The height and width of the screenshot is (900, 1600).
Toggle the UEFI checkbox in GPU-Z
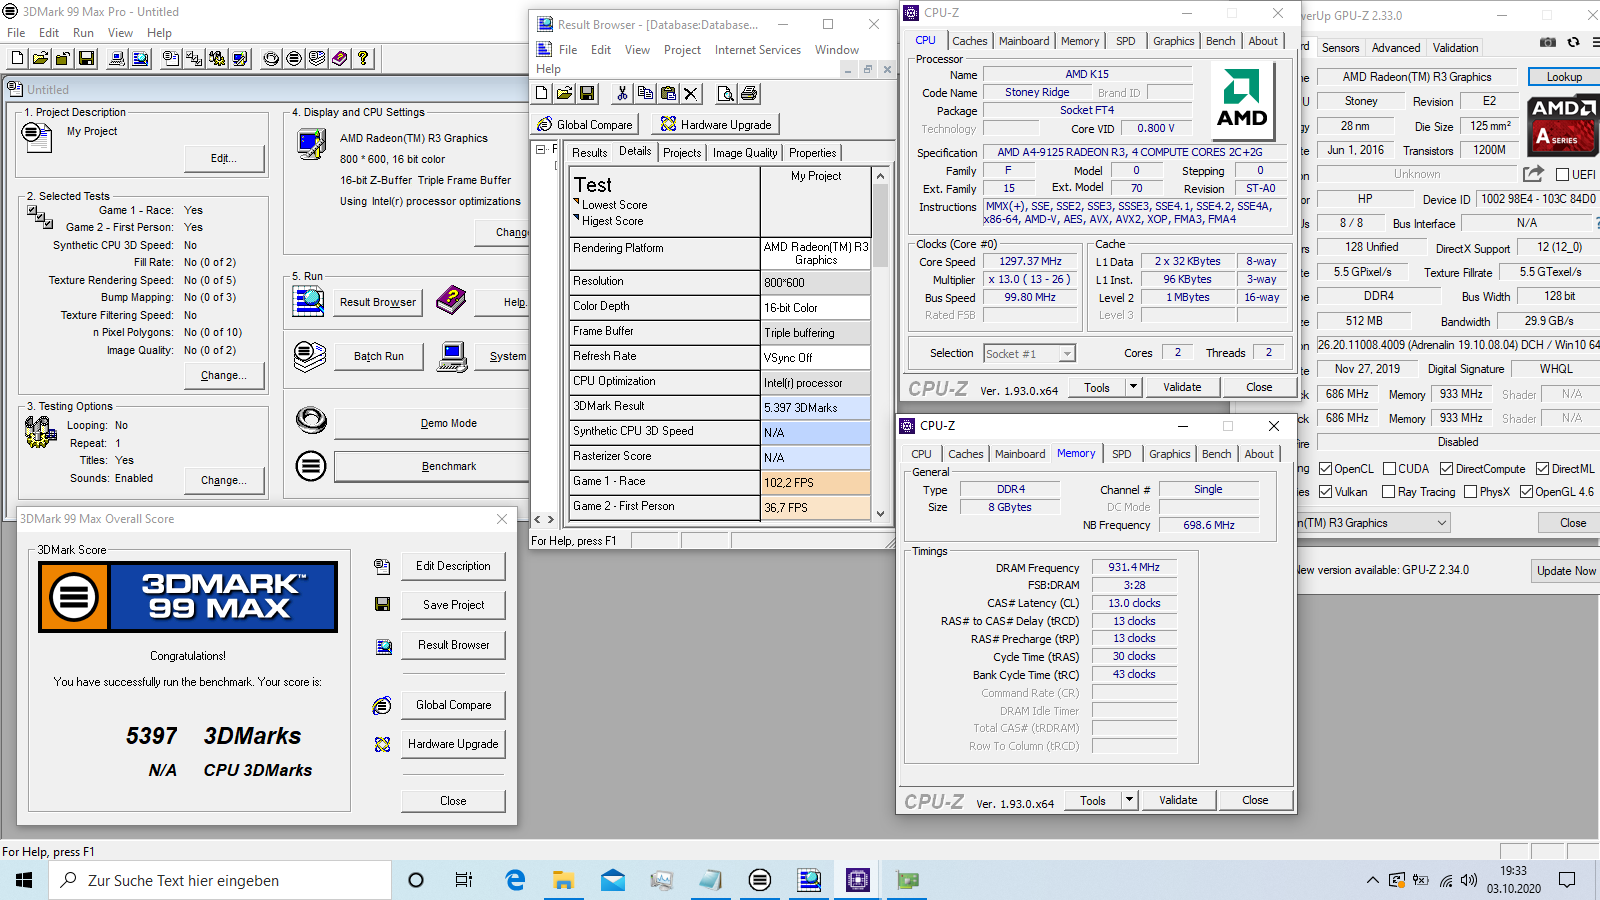coord(1563,175)
